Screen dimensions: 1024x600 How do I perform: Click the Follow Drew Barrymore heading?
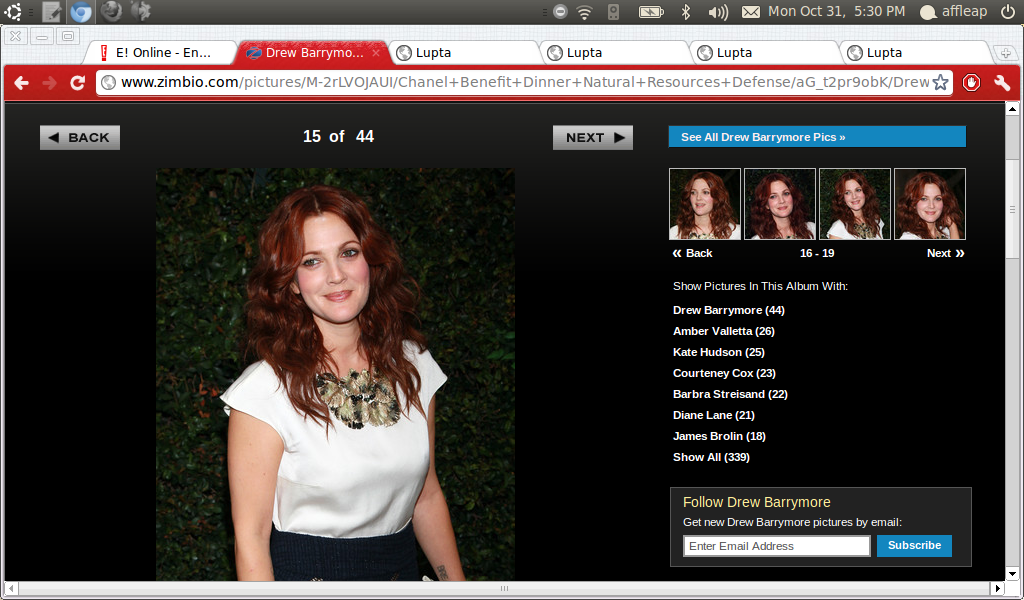757,502
